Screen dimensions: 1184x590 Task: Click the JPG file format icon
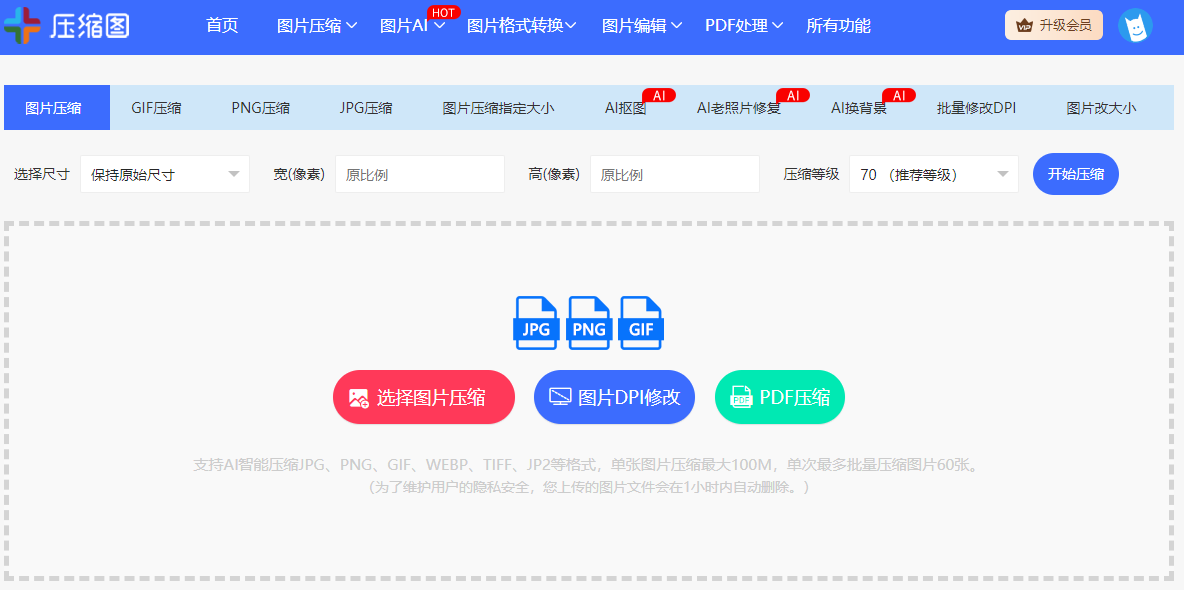pyautogui.click(x=536, y=322)
